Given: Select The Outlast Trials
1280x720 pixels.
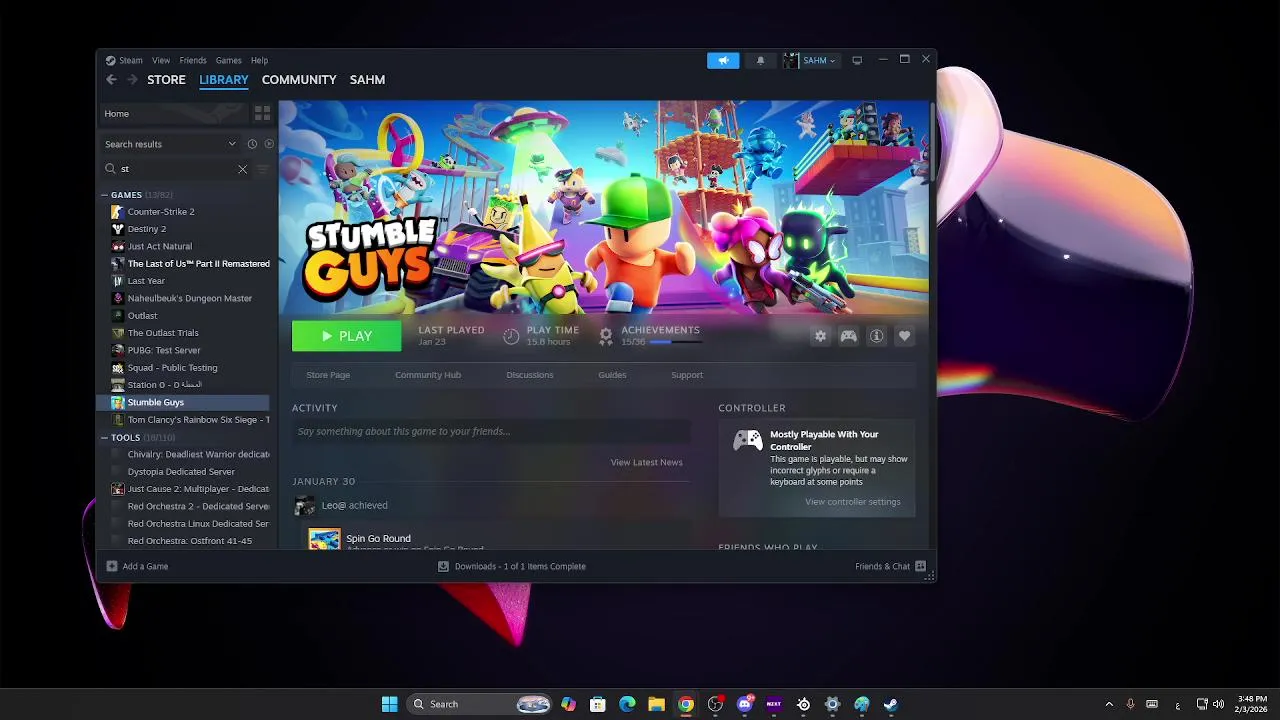Looking at the screenshot, I should 163,333.
